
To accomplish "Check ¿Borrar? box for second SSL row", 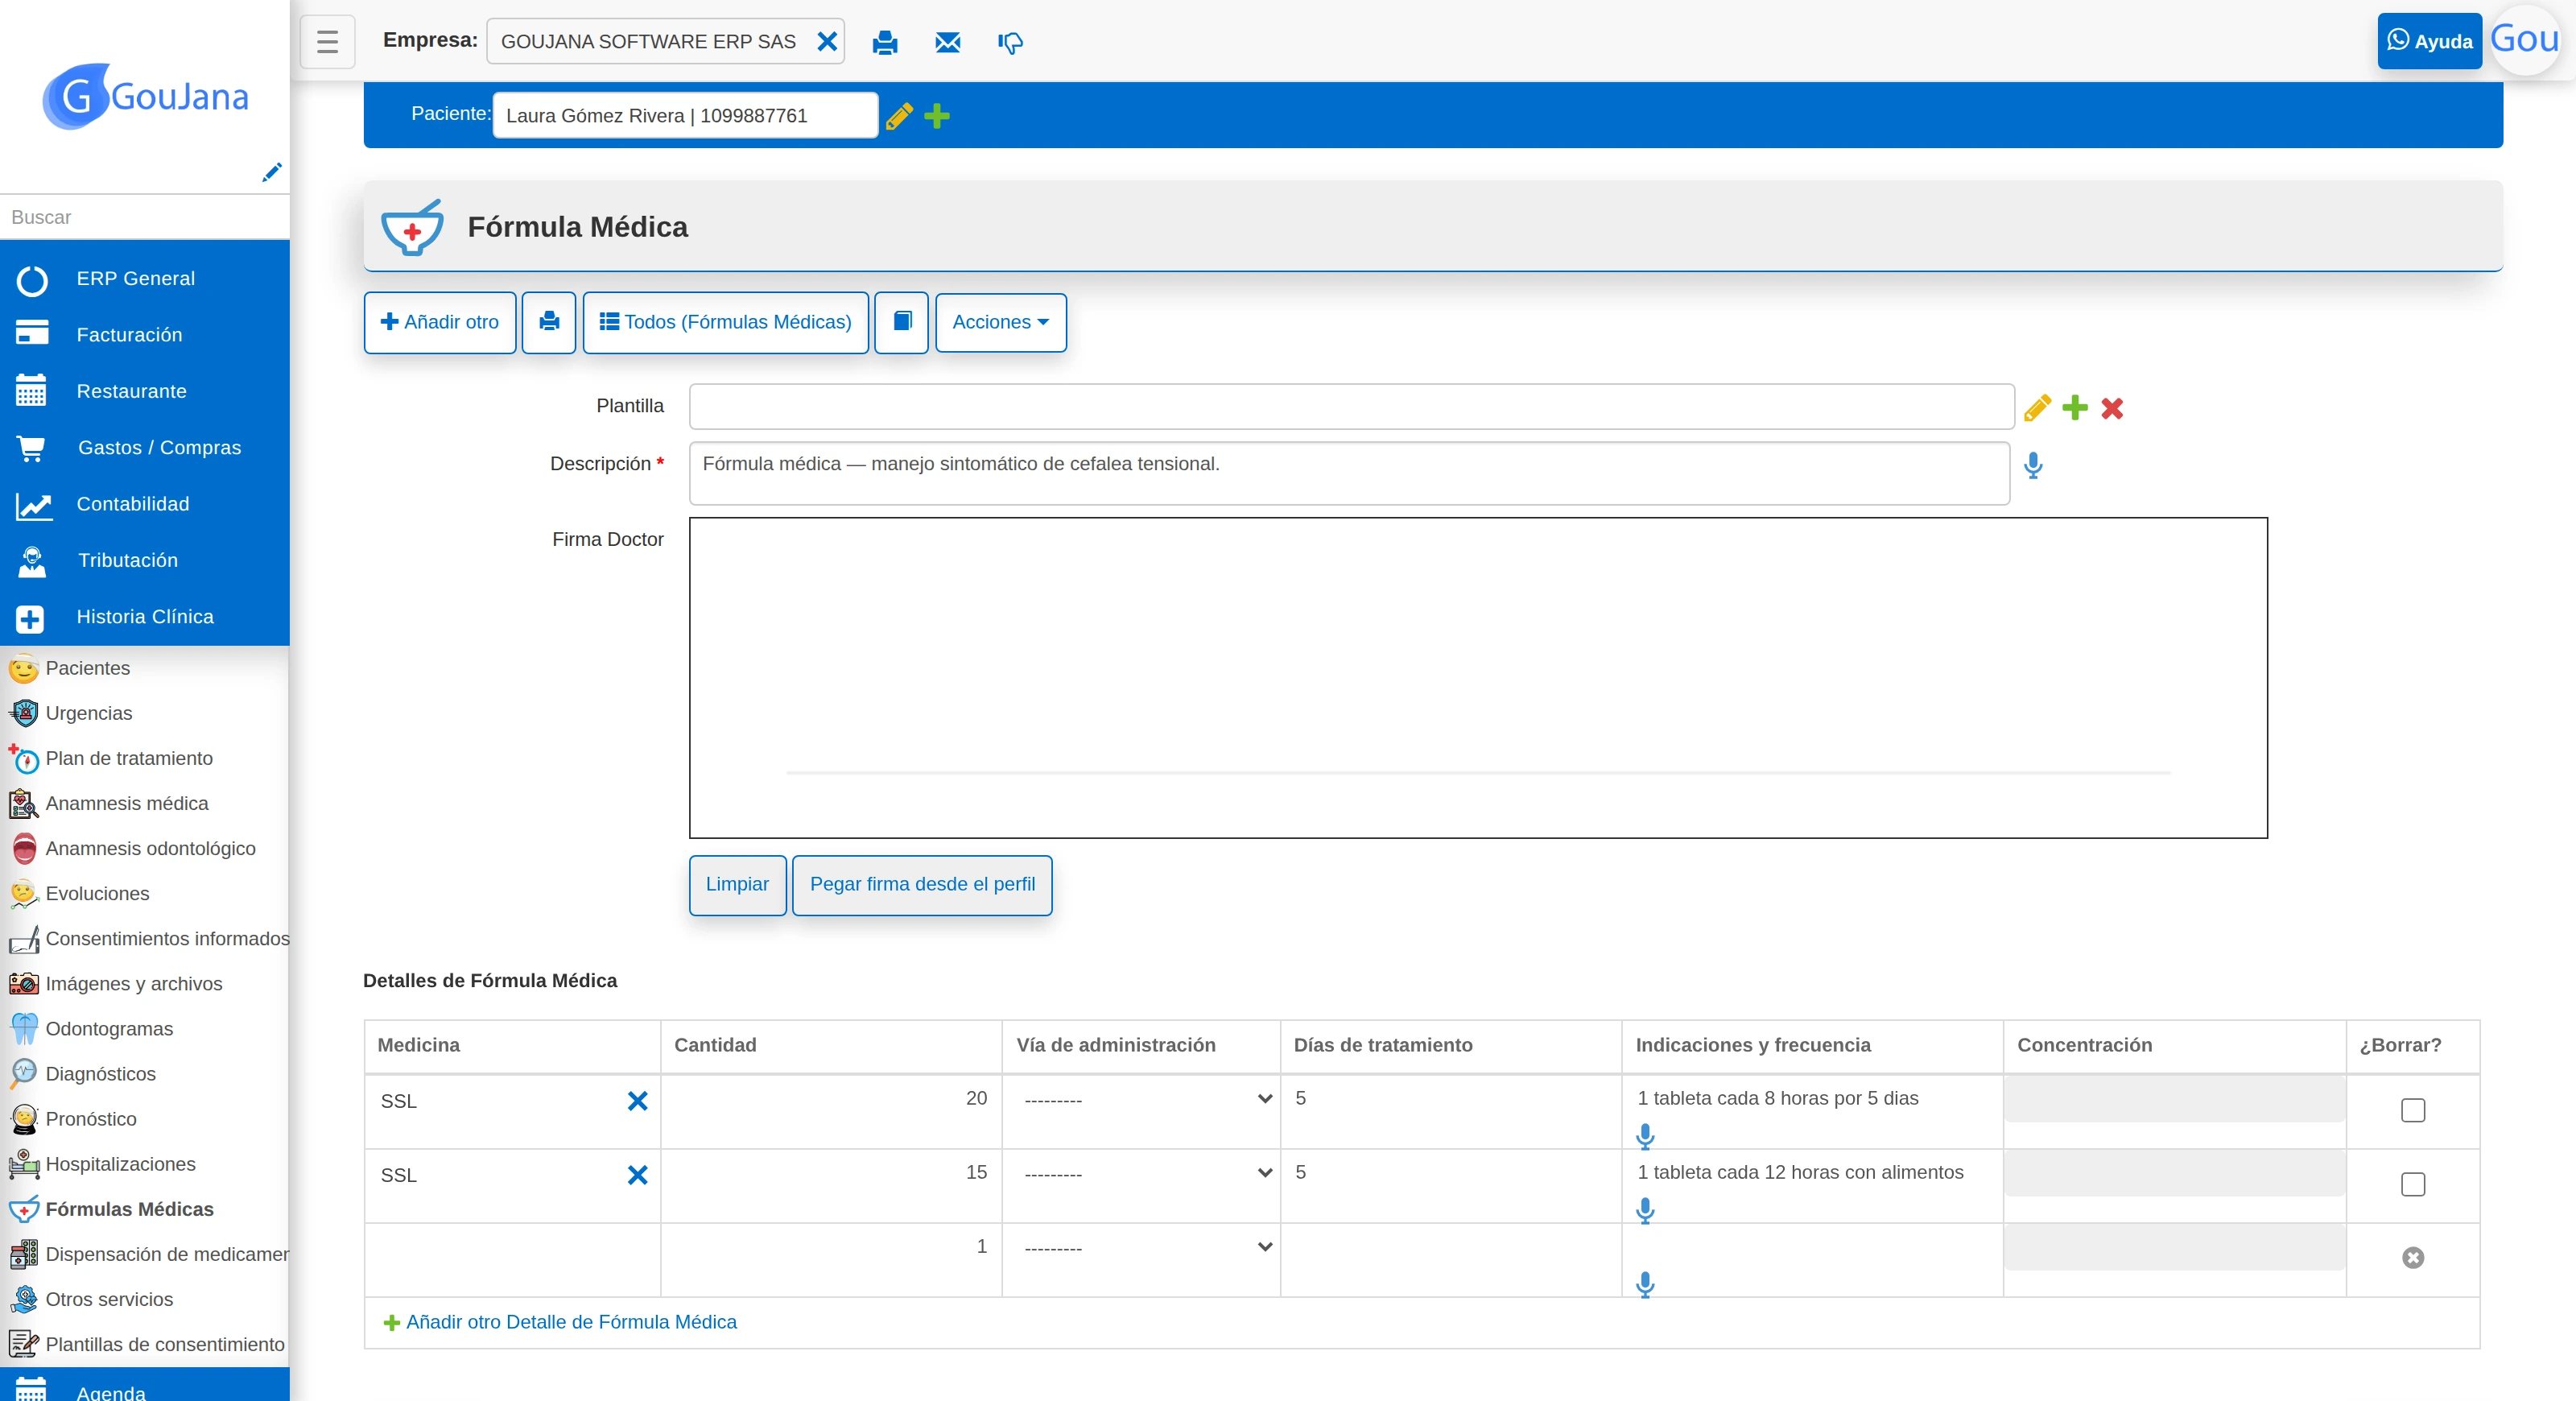I will pos(2412,1184).
